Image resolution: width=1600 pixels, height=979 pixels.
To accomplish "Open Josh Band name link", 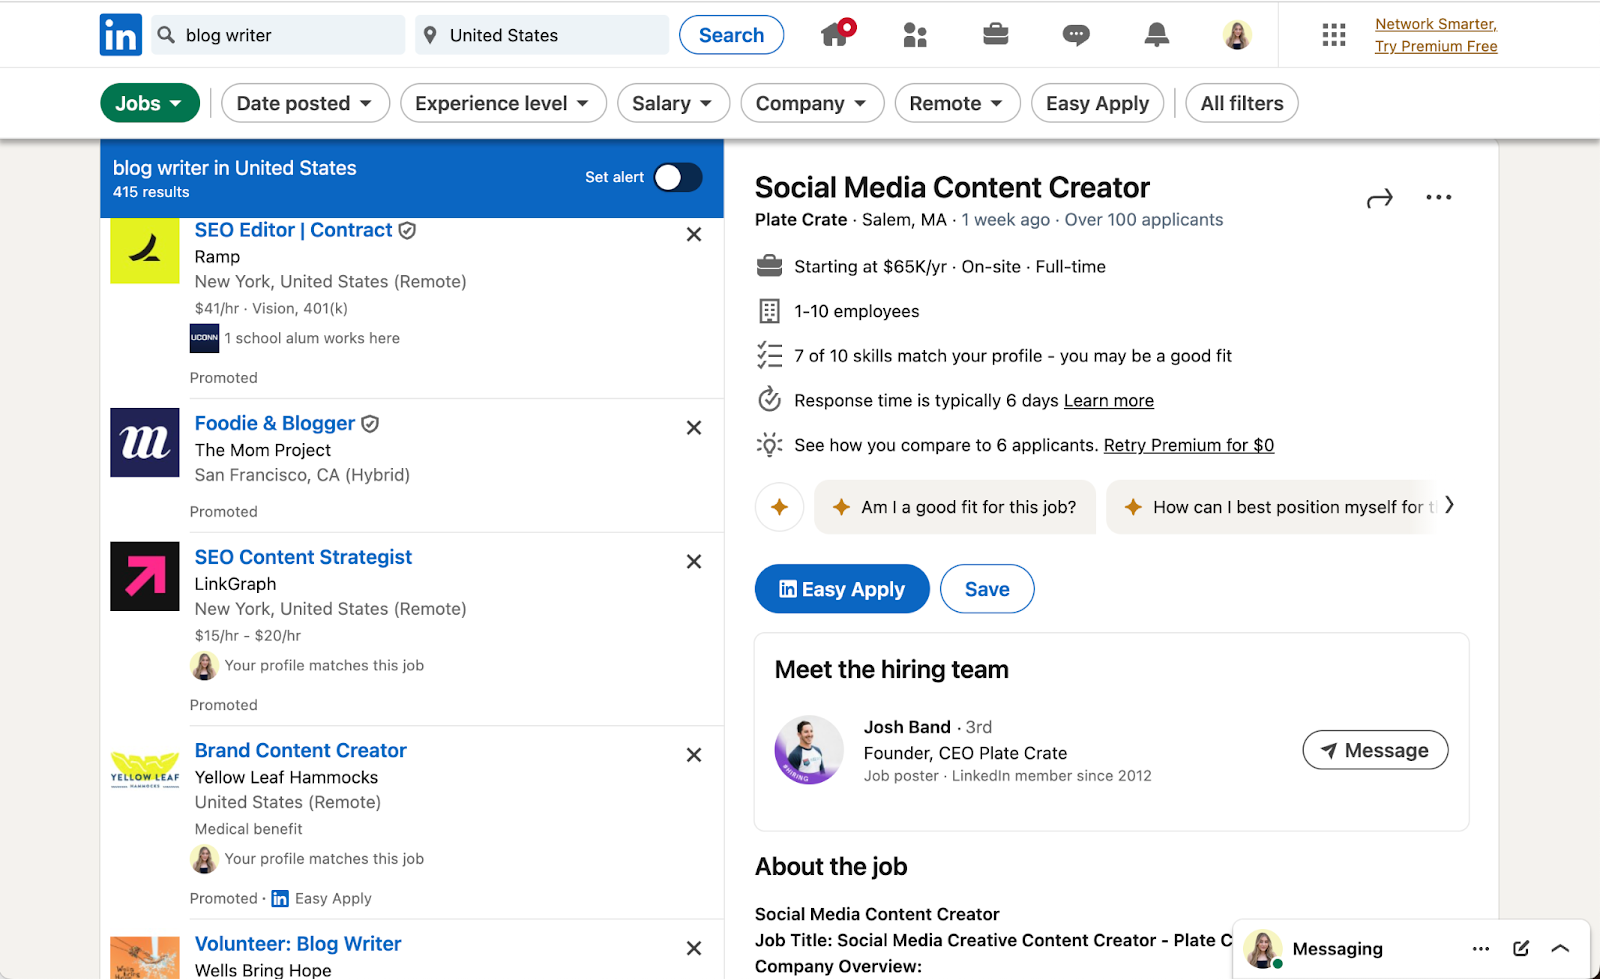I will (x=907, y=727).
